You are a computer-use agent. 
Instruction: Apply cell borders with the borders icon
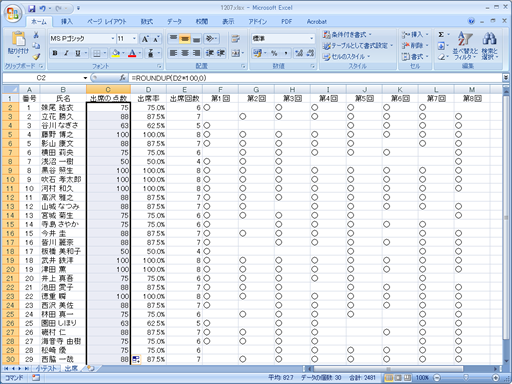[x=97, y=53]
